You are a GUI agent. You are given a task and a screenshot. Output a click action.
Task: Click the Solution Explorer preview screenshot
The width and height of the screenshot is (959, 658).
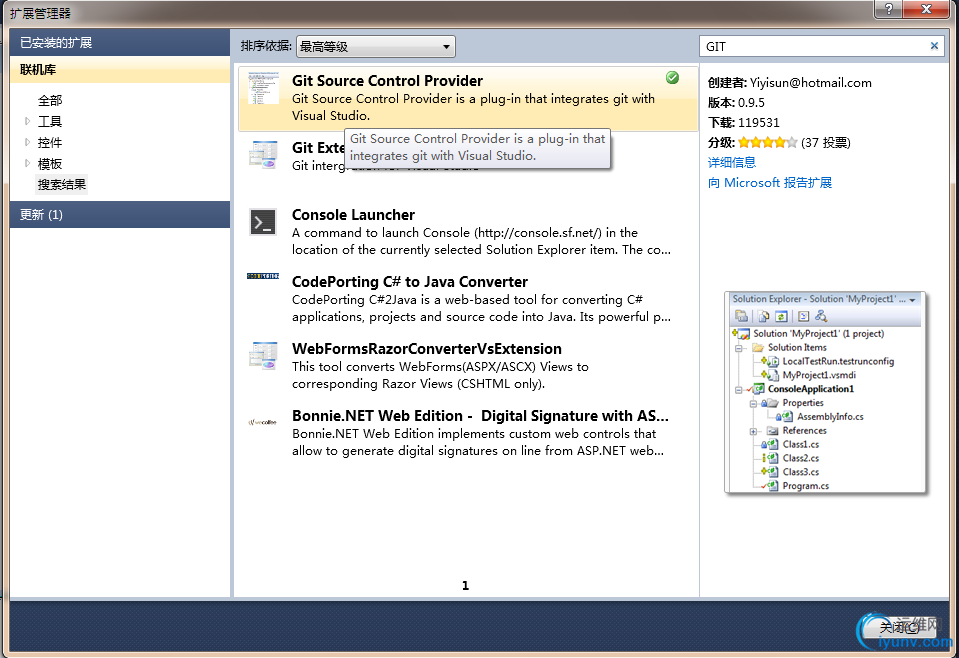(x=825, y=393)
